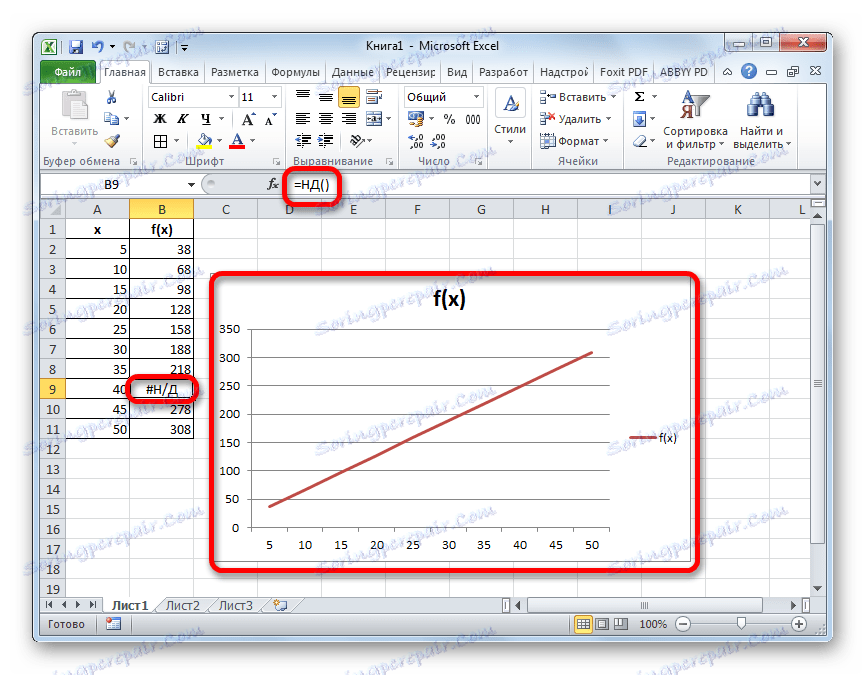Toggle italic formatting (К)

pyautogui.click(x=181, y=118)
